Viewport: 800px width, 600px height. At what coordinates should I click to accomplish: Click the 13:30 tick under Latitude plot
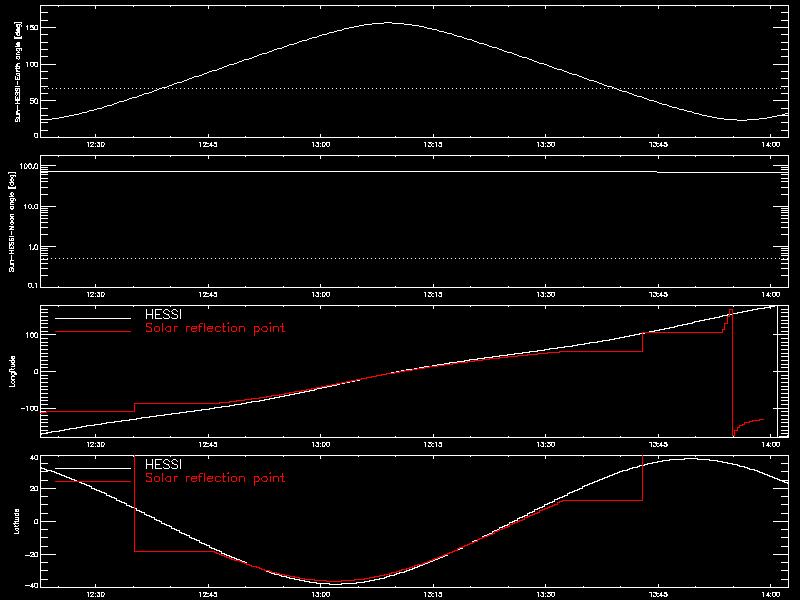point(545,594)
